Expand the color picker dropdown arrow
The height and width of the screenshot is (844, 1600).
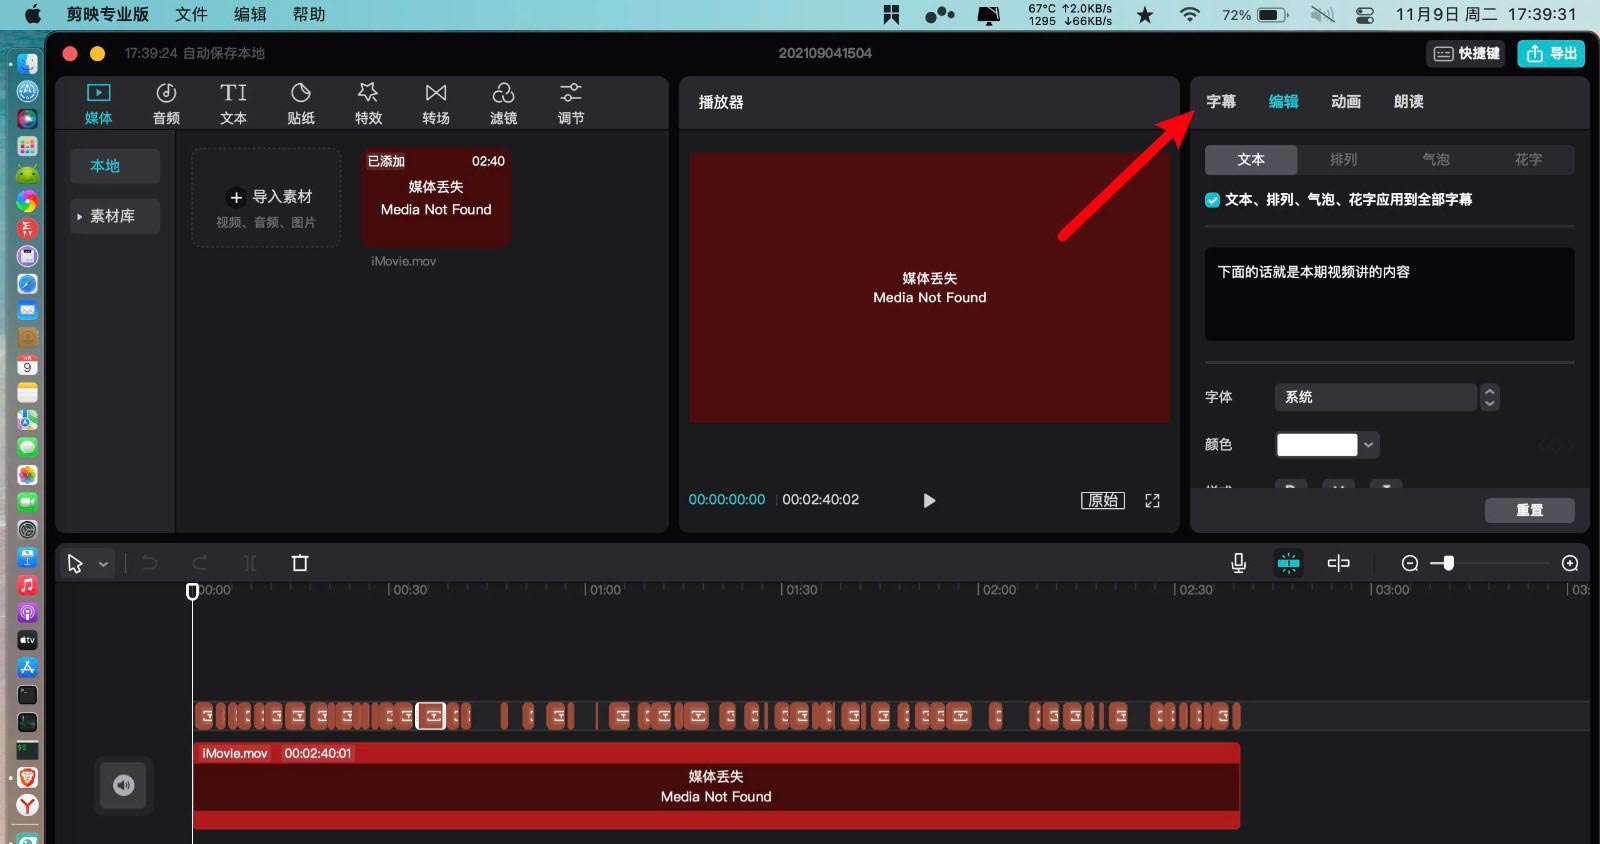point(1369,445)
